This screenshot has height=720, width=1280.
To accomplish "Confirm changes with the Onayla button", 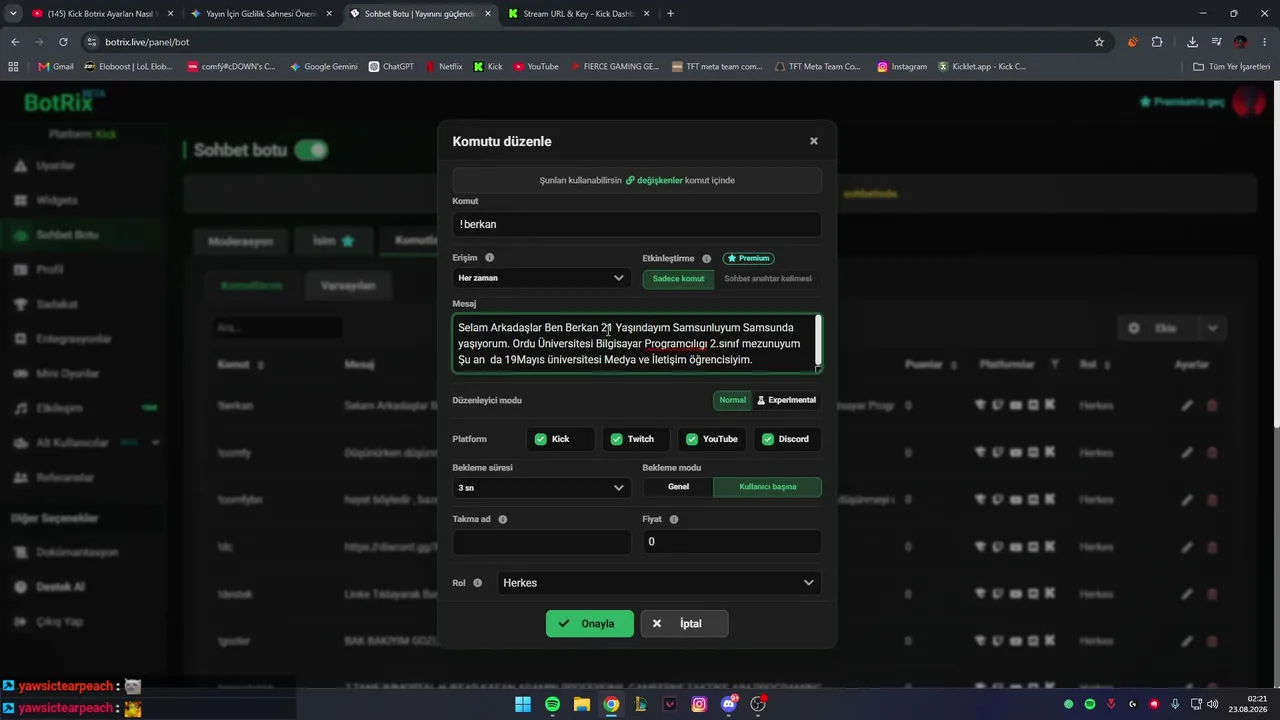I will (590, 623).
